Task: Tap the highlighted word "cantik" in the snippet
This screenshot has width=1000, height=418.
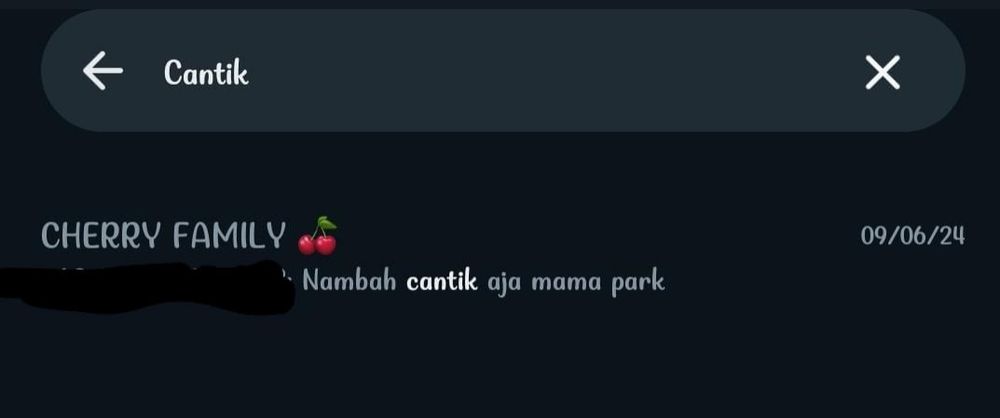Action: click(x=442, y=281)
